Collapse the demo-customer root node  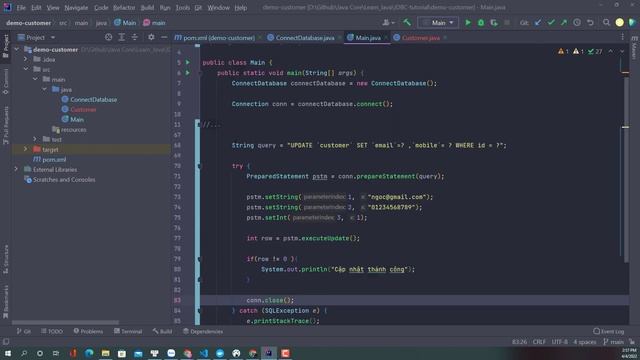pos(17,49)
